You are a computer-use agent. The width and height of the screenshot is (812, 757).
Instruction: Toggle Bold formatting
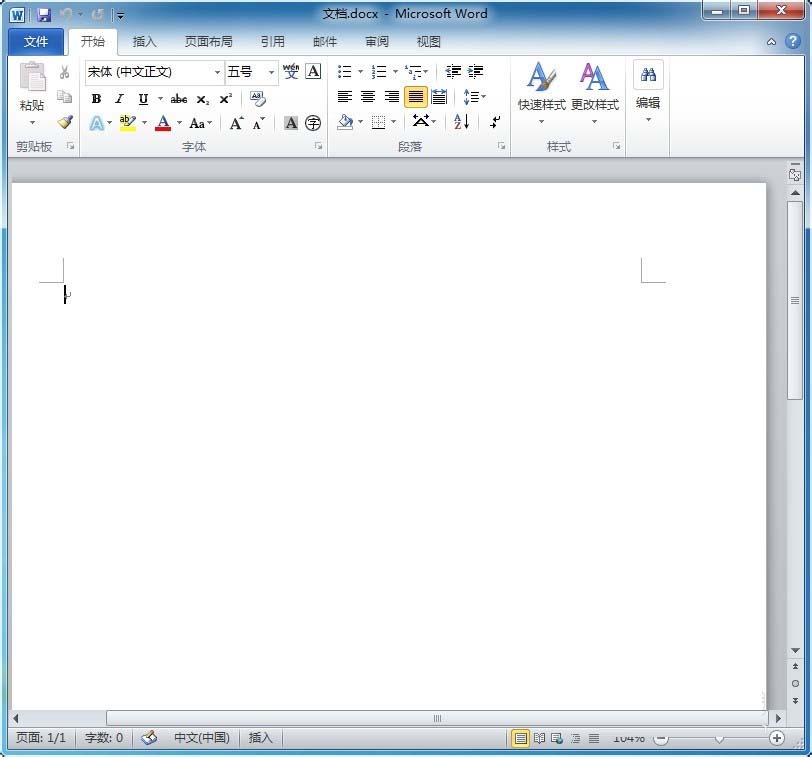[x=96, y=99]
